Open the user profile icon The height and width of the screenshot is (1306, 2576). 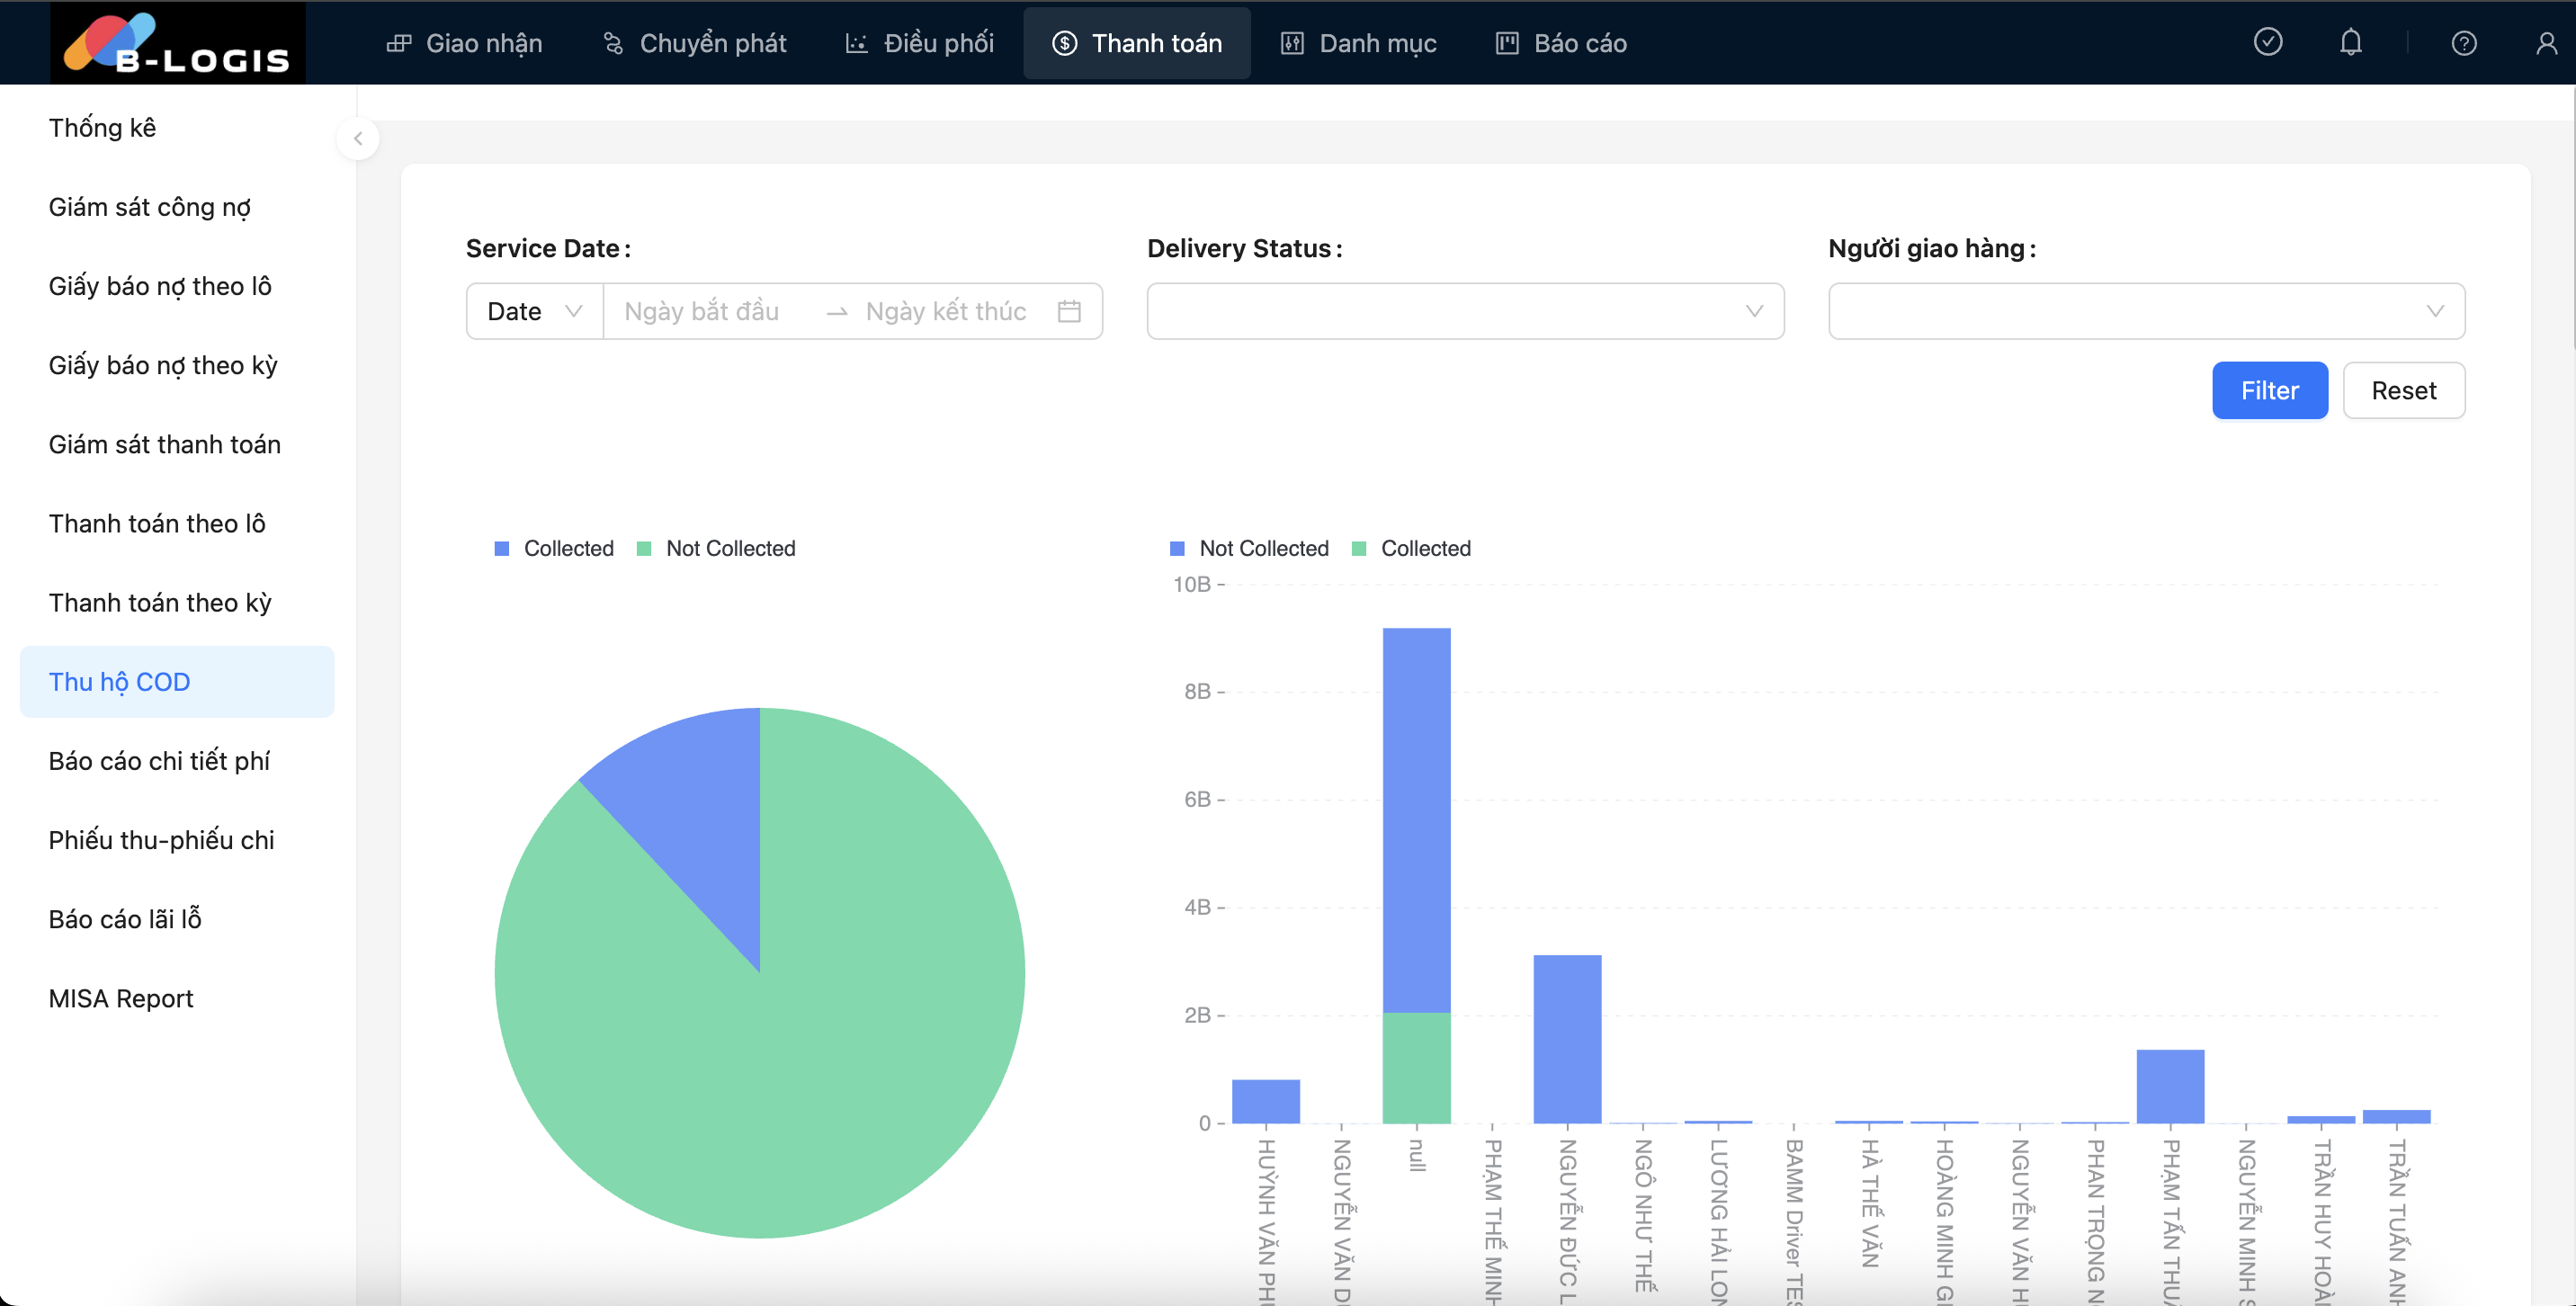point(2547,43)
